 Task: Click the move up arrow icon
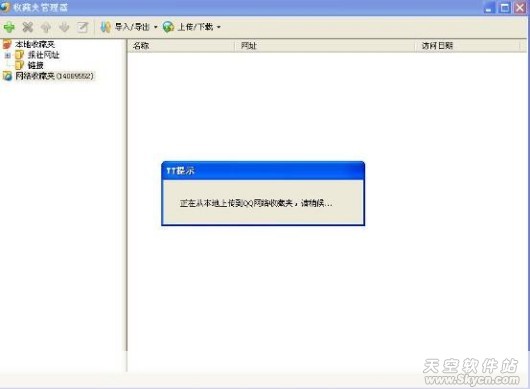[x=46, y=27]
